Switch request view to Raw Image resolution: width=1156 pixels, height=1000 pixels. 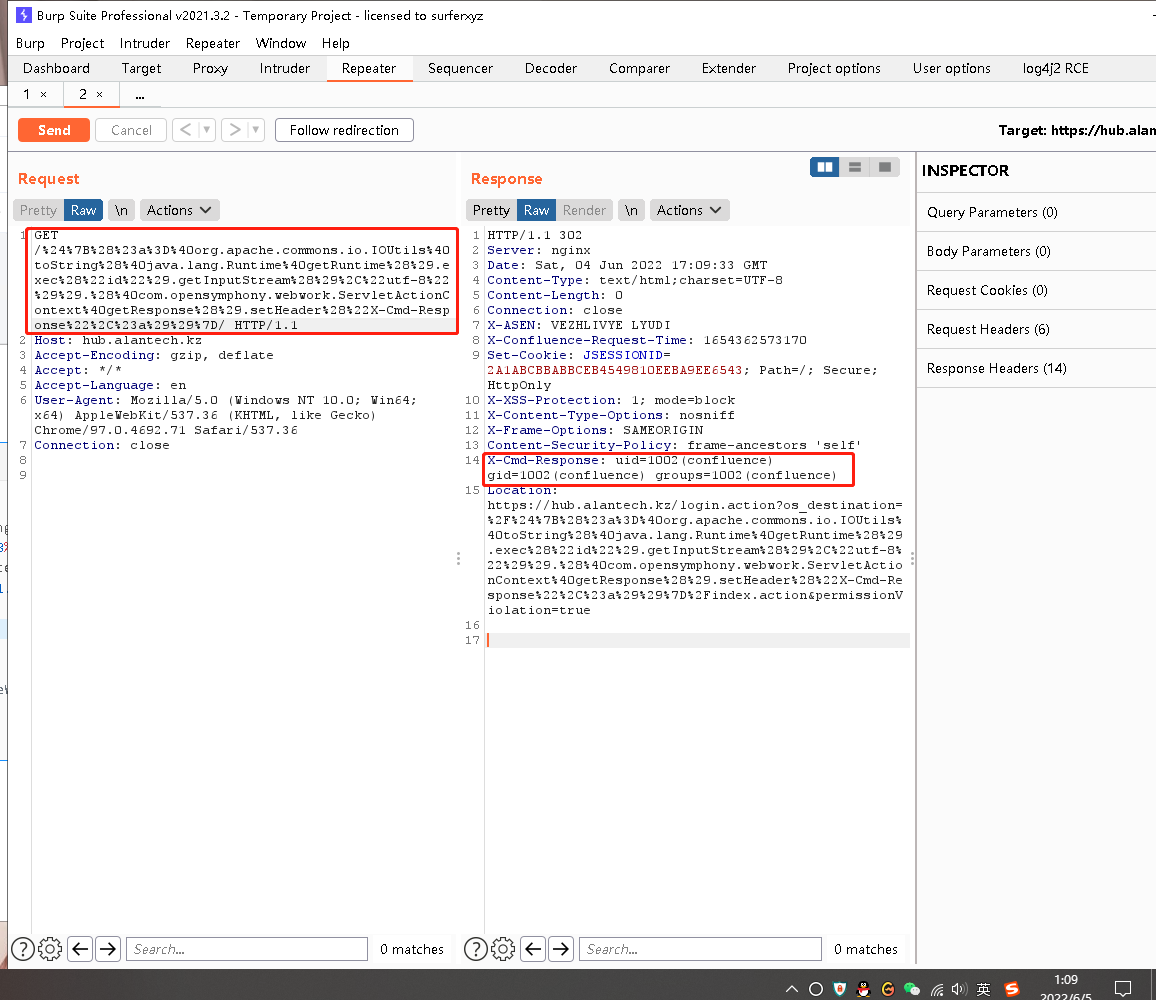tap(83, 210)
